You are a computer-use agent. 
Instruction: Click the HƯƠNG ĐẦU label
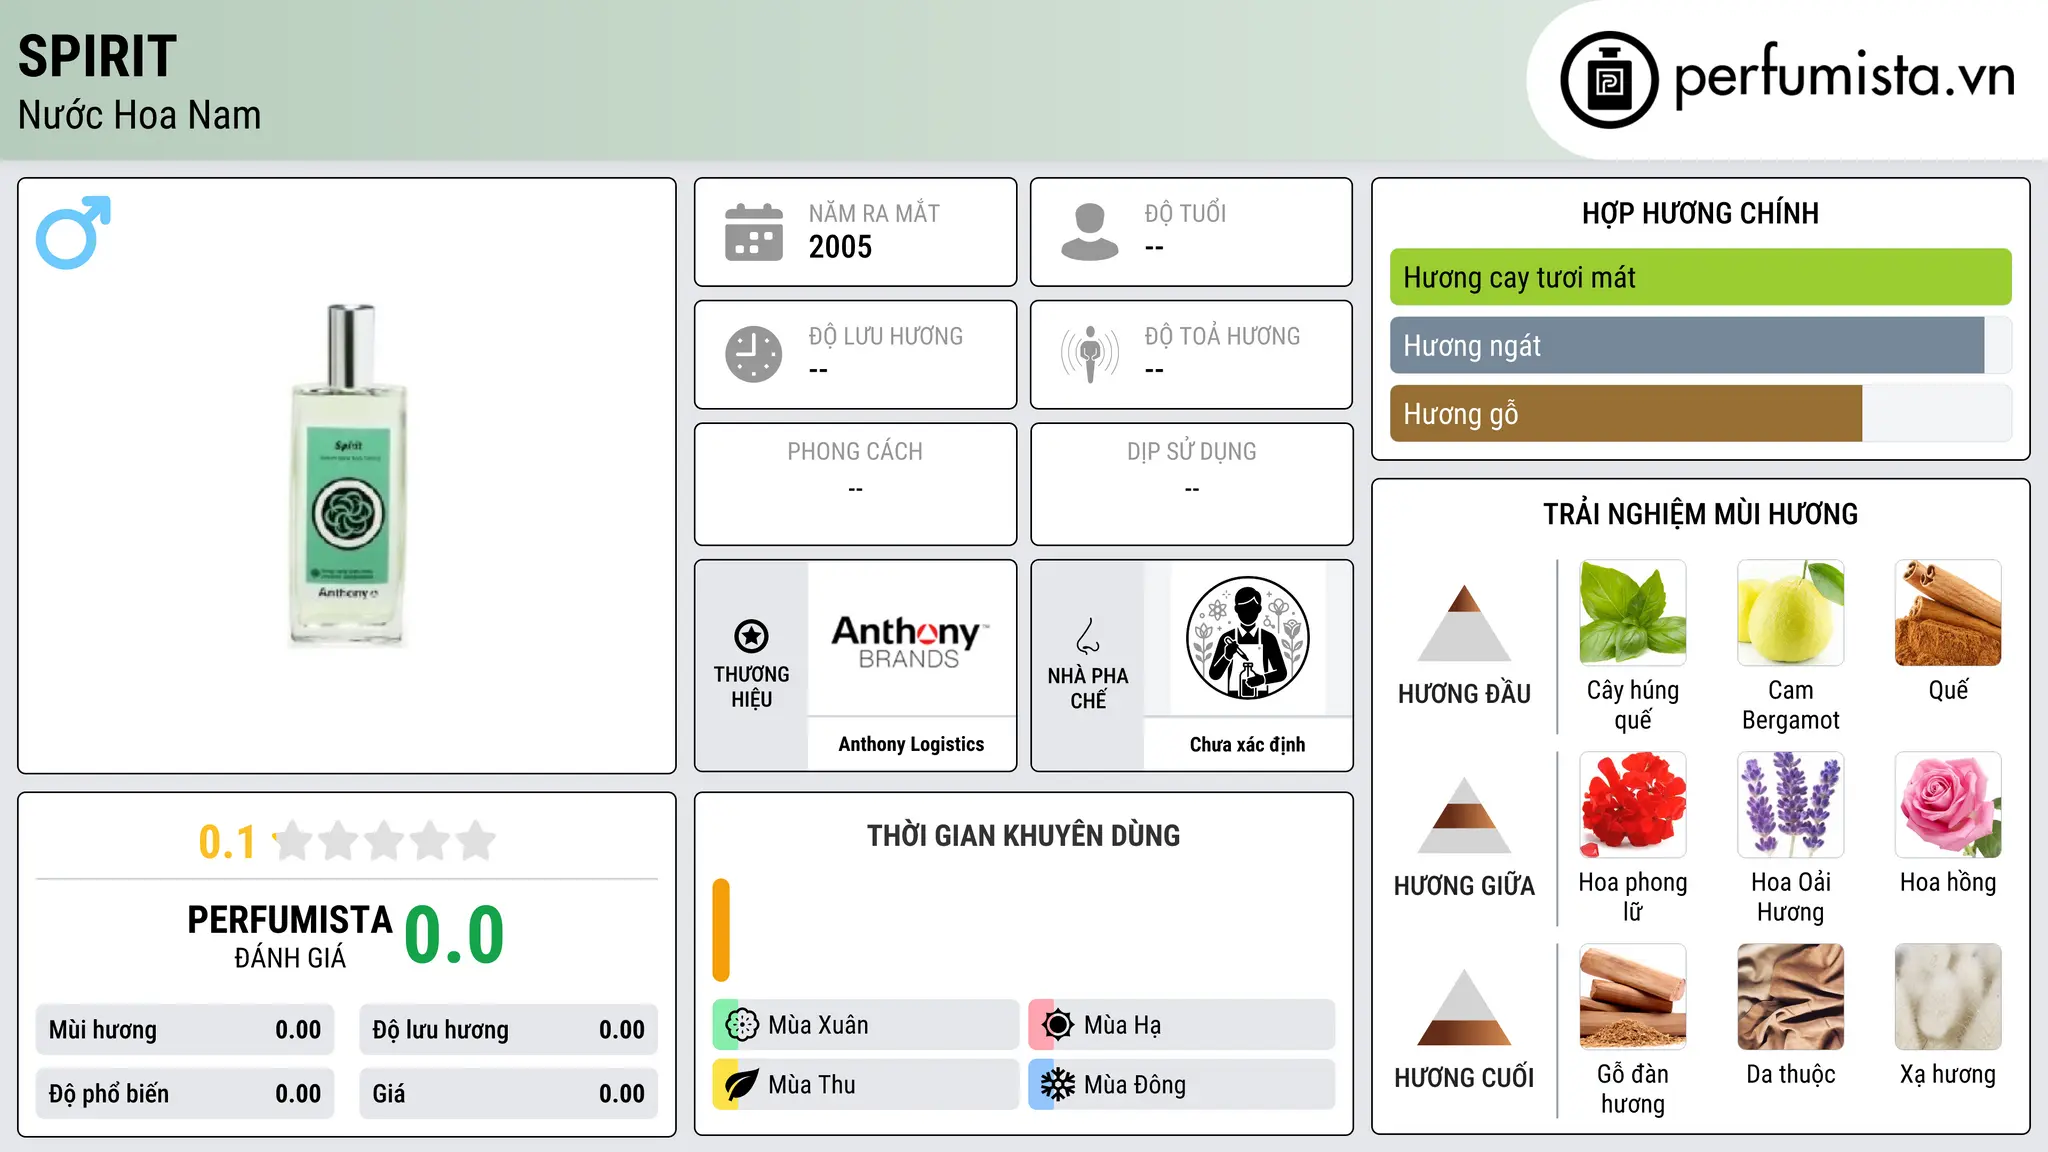pyautogui.click(x=1464, y=694)
